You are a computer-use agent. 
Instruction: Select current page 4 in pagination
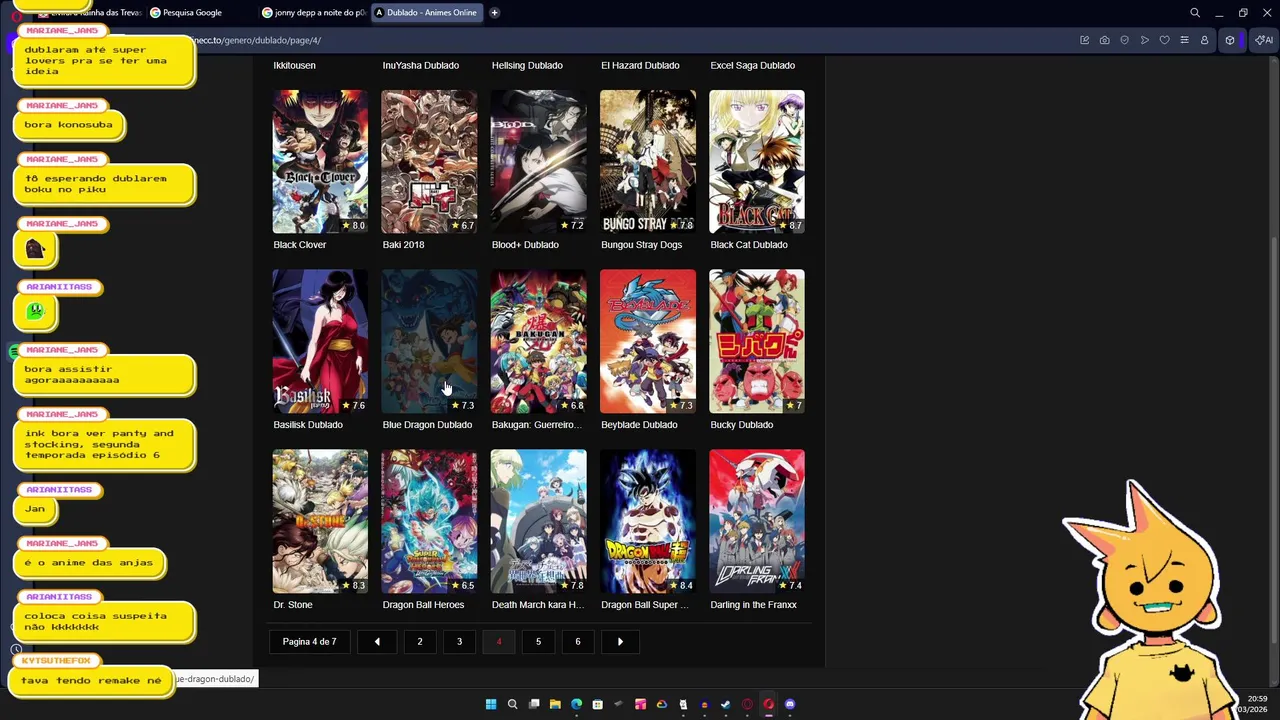click(499, 642)
